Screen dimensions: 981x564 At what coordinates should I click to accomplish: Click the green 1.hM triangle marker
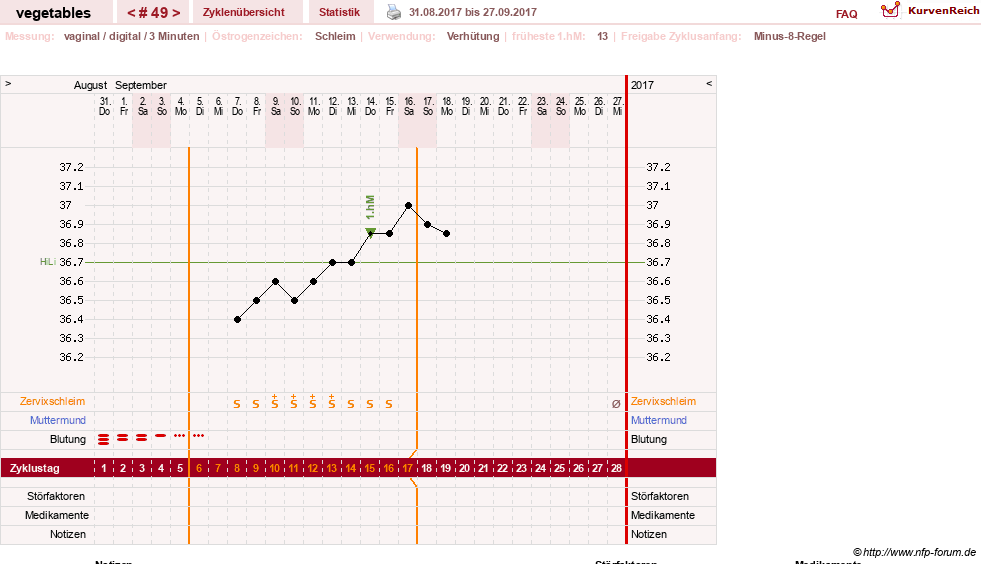(x=370, y=233)
